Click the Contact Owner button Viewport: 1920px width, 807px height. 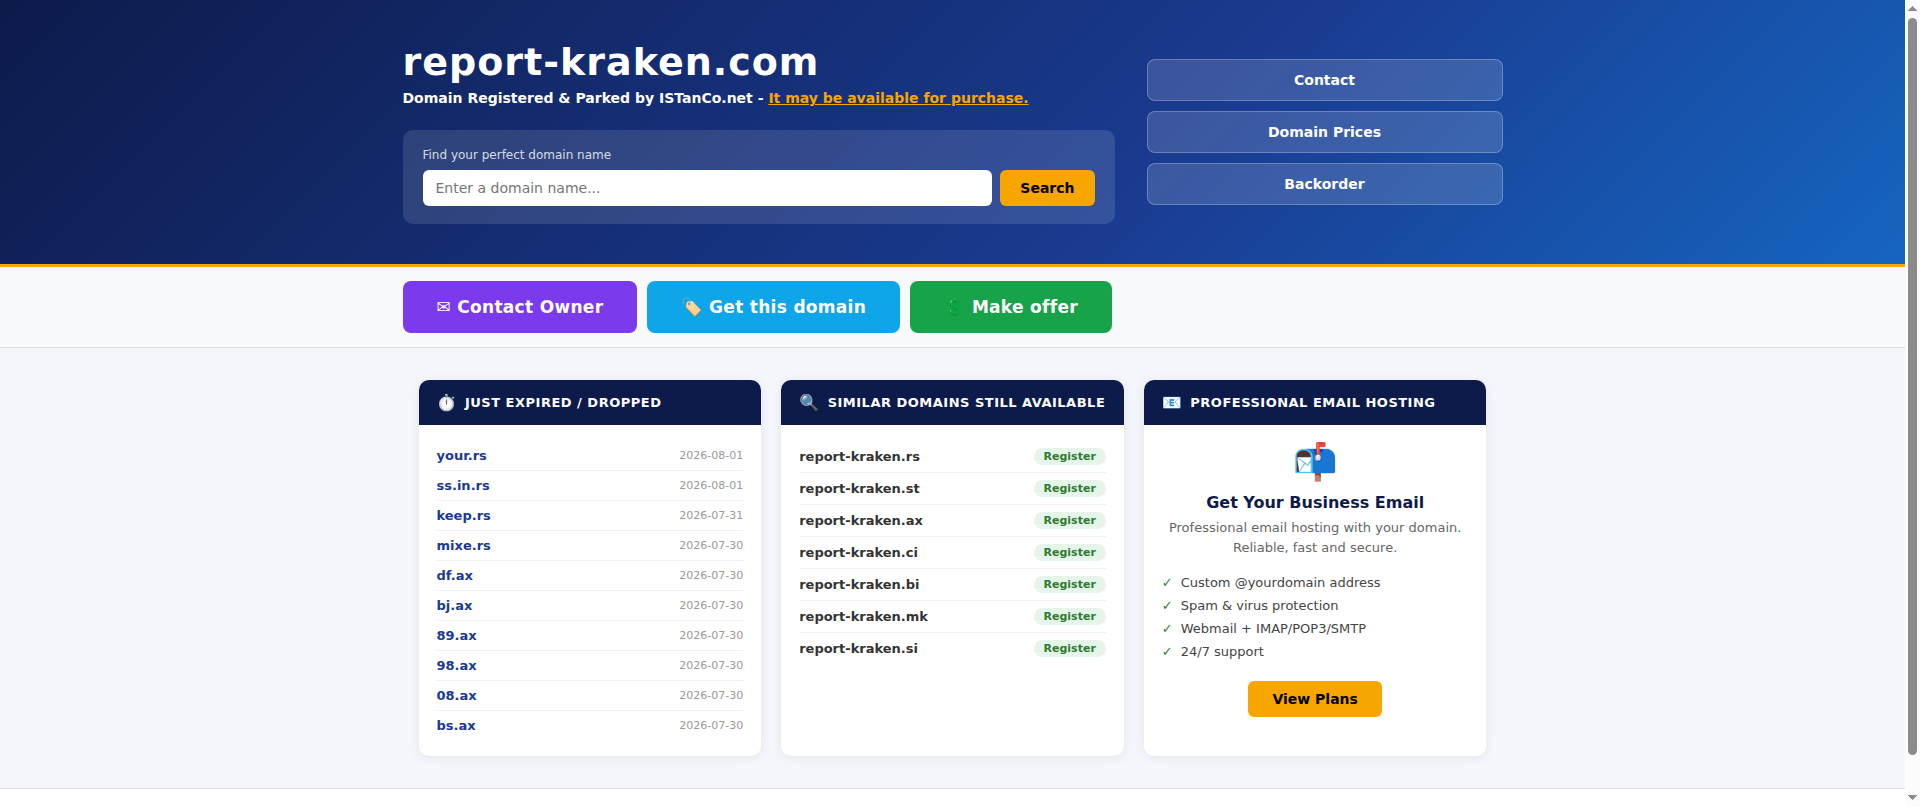click(x=520, y=307)
